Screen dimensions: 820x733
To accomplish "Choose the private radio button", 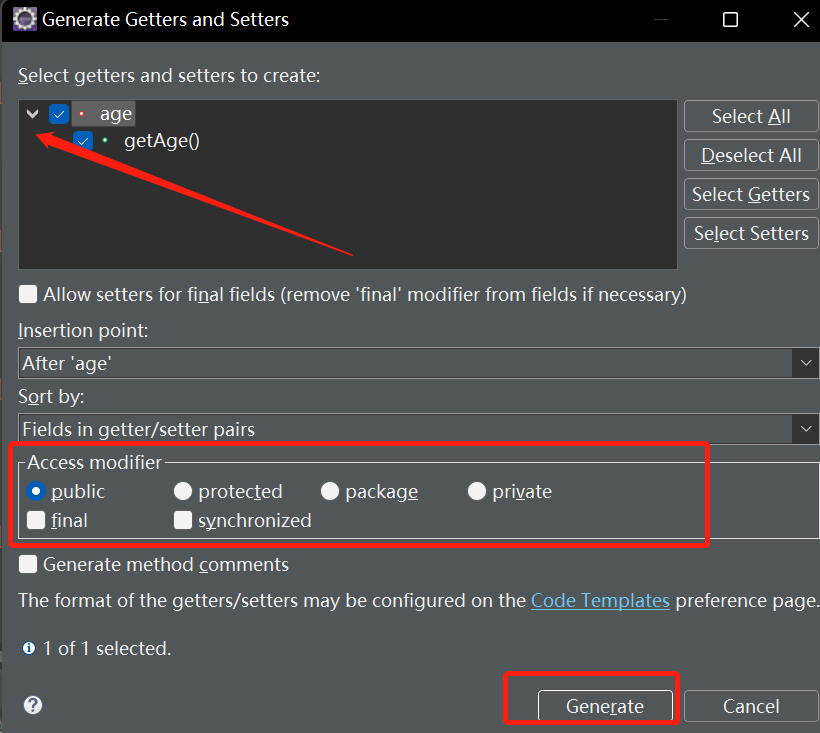I will pos(477,491).
